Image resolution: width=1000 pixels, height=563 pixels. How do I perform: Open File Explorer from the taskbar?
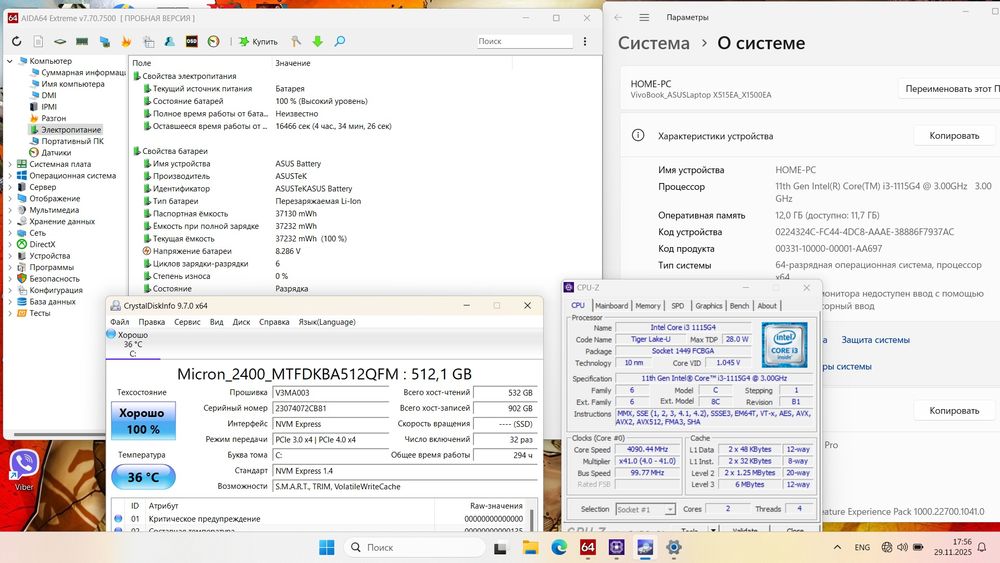pyautogui.click(x=531, y=547)
